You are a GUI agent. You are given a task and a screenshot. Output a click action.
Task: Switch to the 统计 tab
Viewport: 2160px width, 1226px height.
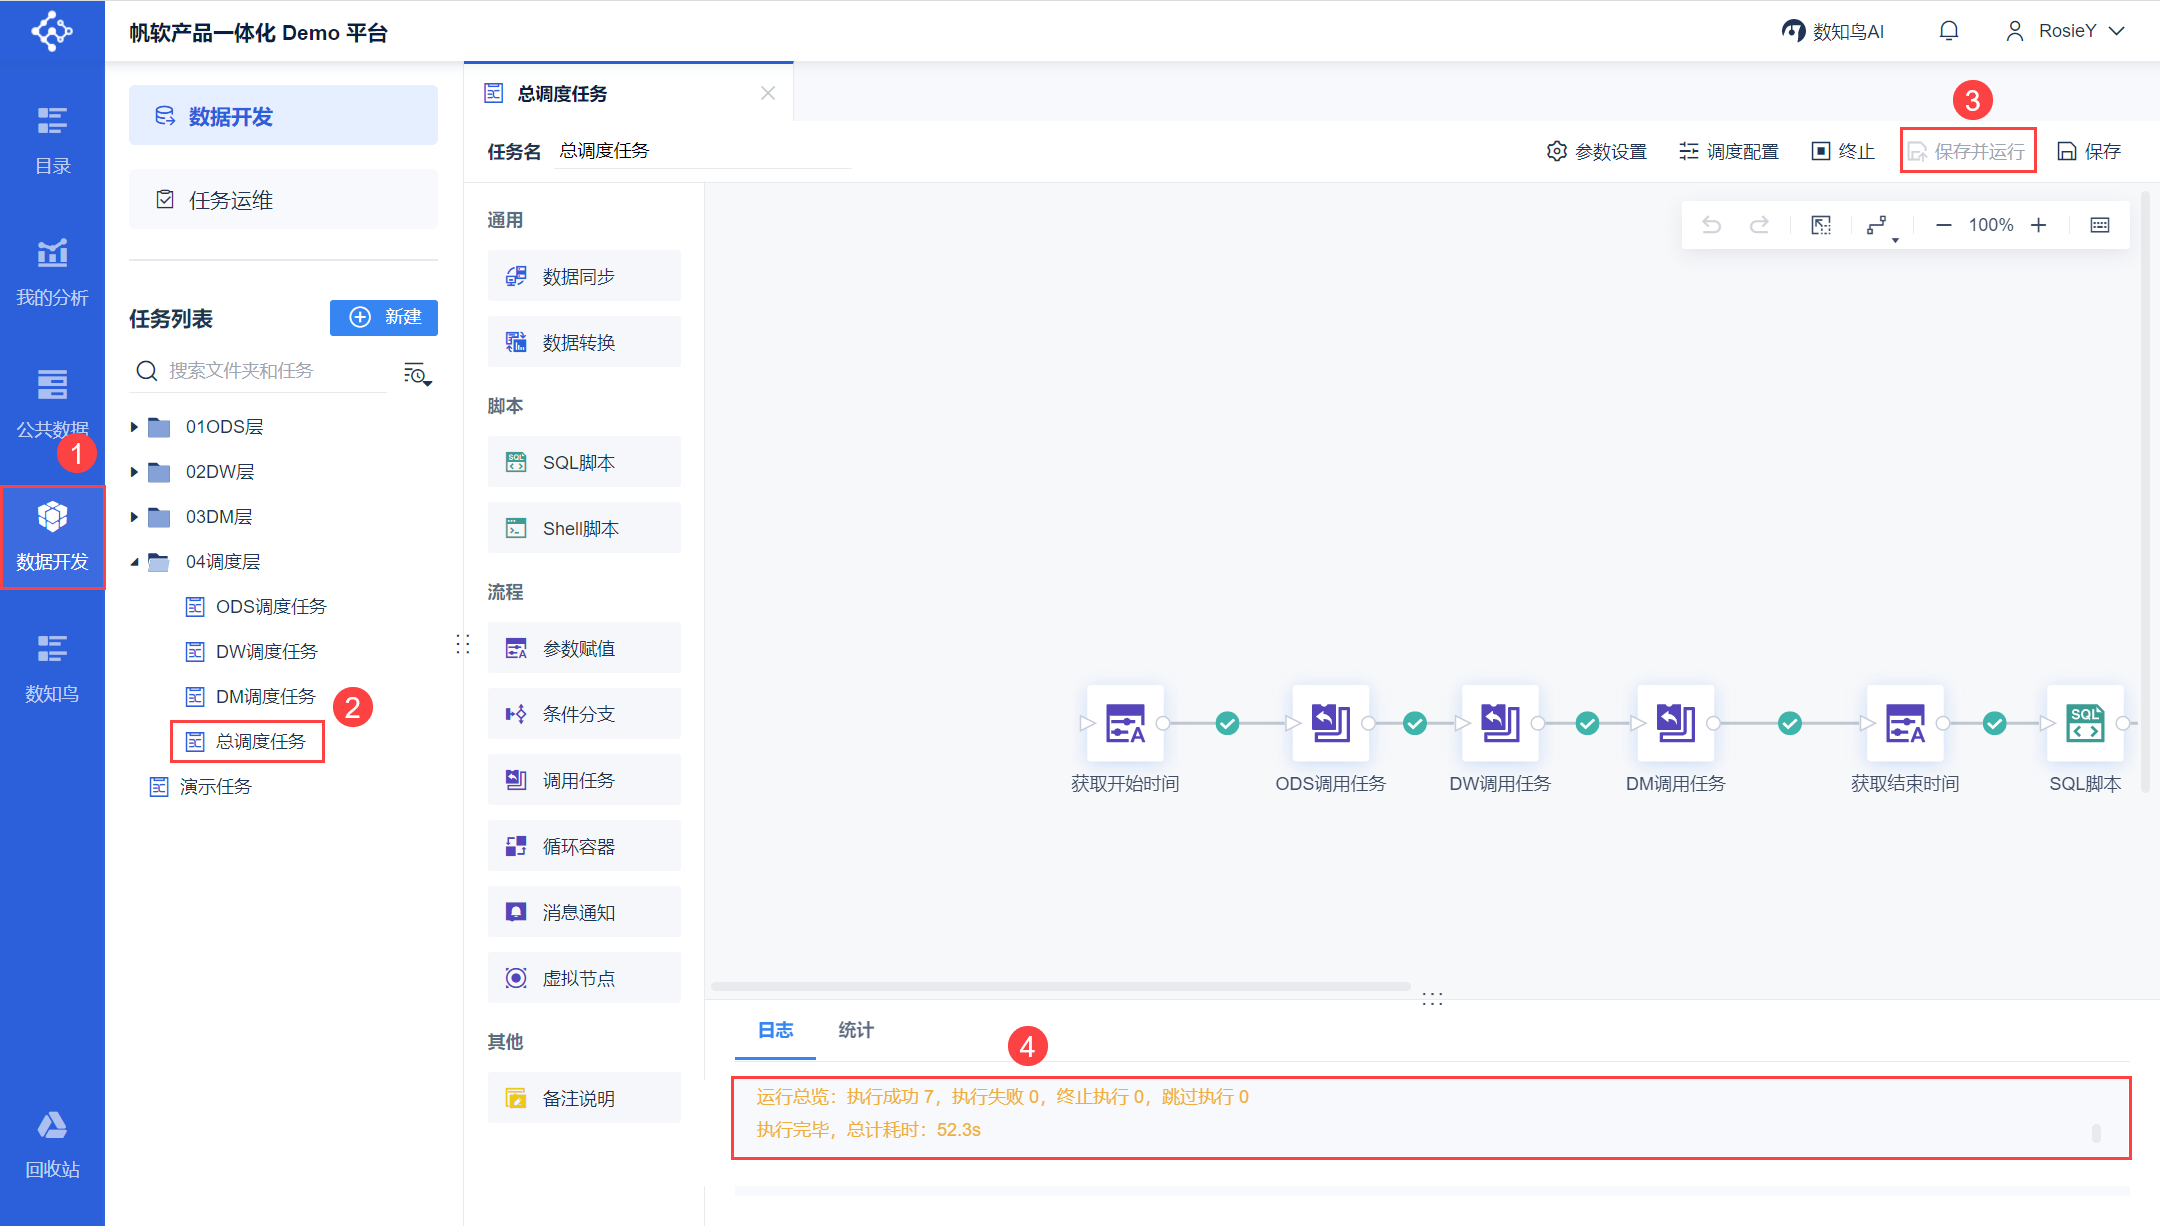pyautogui.click(x=855, y=1030)
